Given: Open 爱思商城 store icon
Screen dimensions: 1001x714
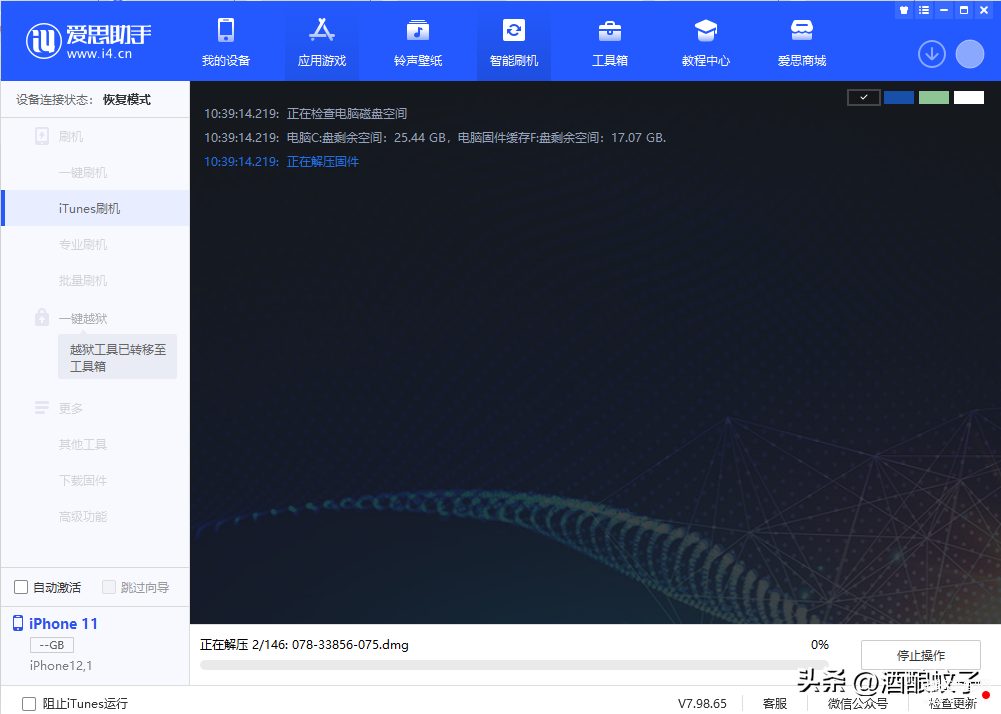Looking at the screenshot, I should pyautogui.click(x=802, y=31).
